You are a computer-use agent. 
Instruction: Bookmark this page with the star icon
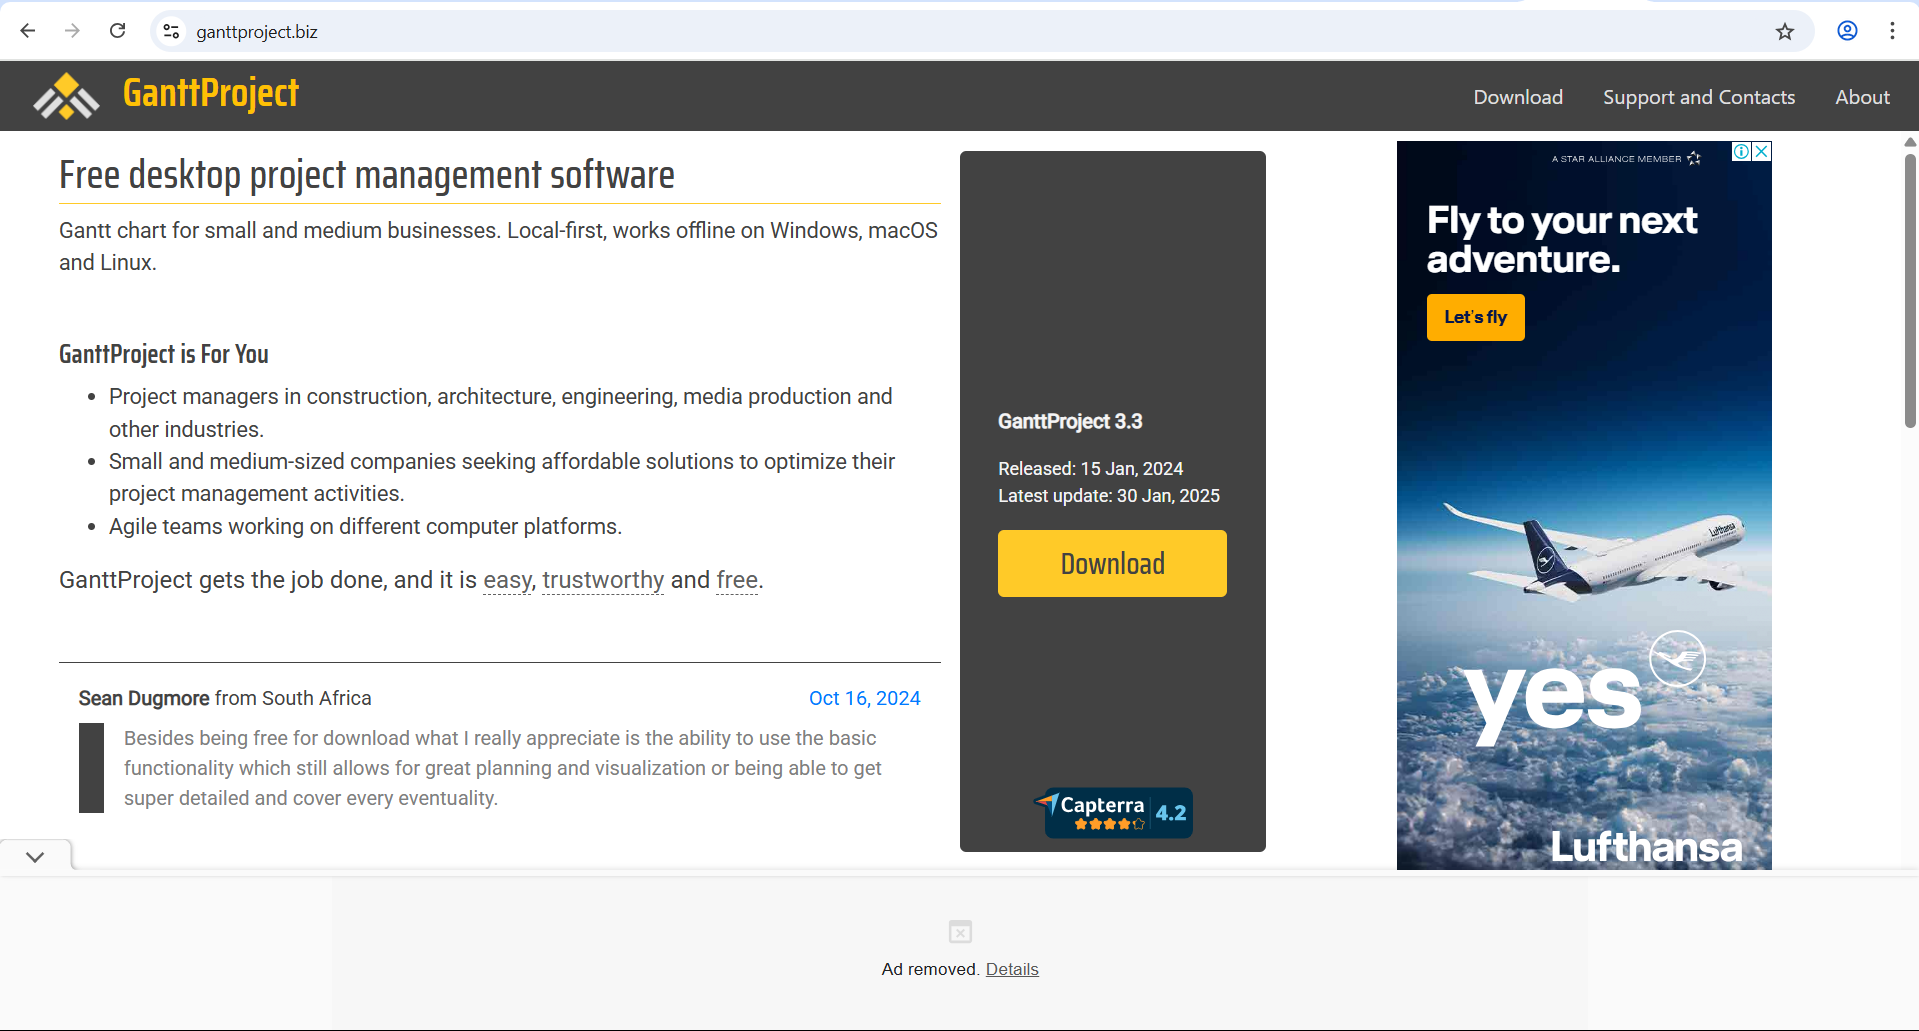pos(1785,32)
